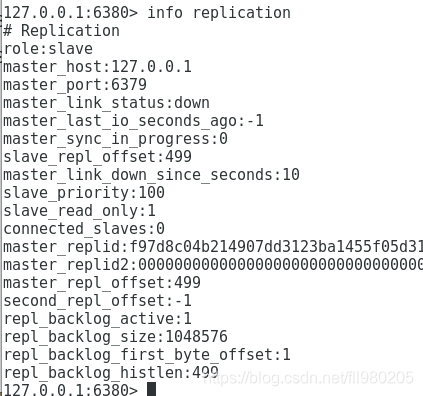
Task: Click the repl_backlog_first_byte_offset:1 line
Action: click(x=147, y=355)
